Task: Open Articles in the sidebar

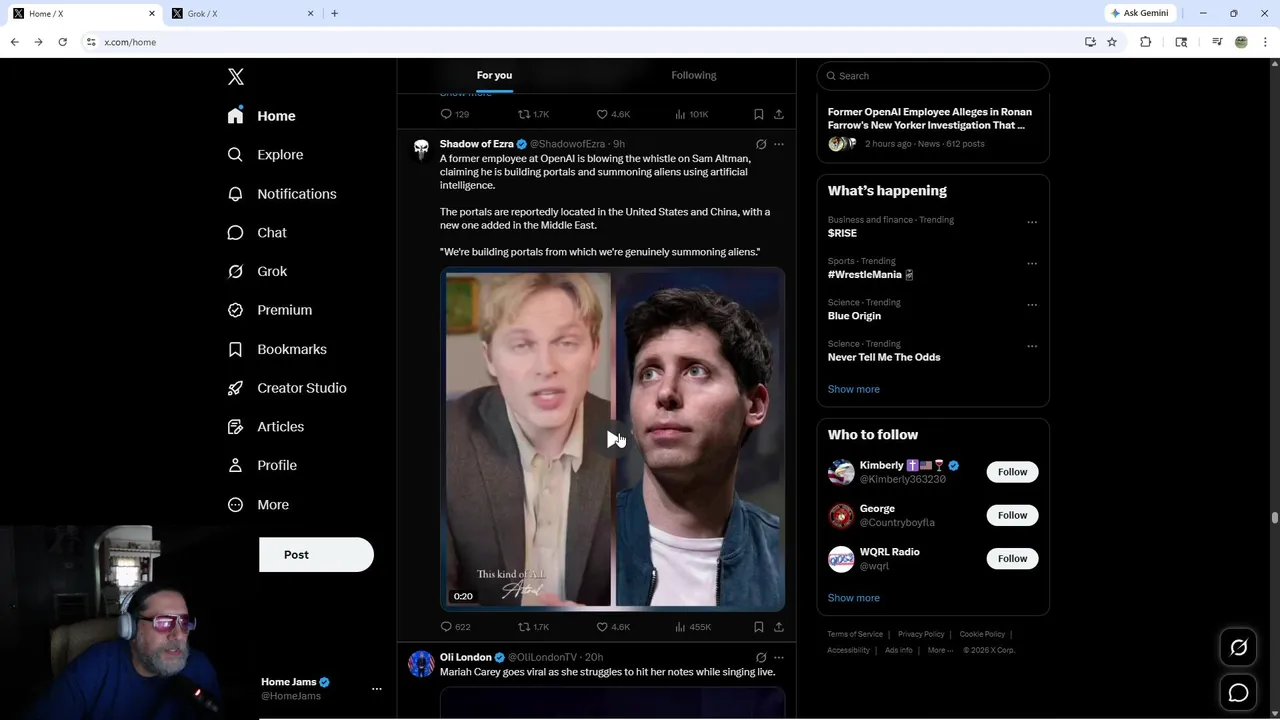Action: [x=266, y=427]
